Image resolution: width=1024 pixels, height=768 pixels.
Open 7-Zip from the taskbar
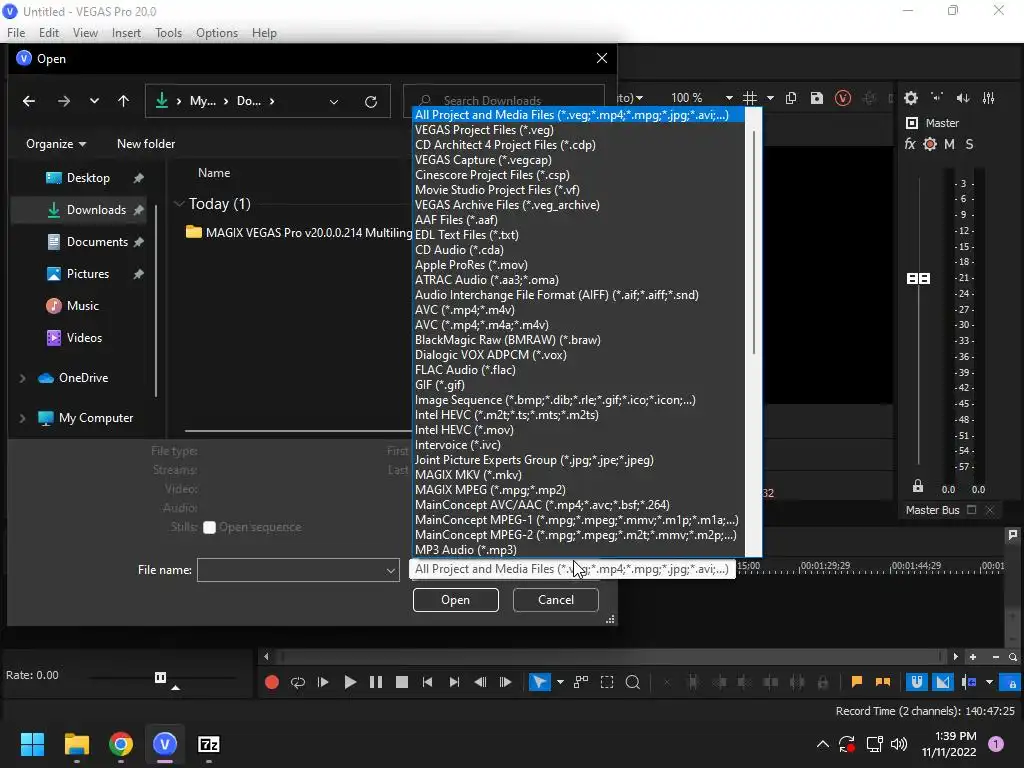click(x=208, y=744)
